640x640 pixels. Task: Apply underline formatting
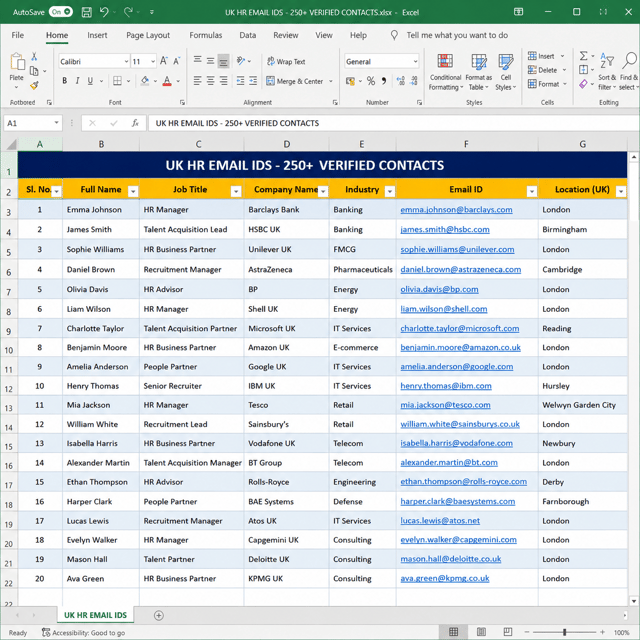[x=90, y=81]
